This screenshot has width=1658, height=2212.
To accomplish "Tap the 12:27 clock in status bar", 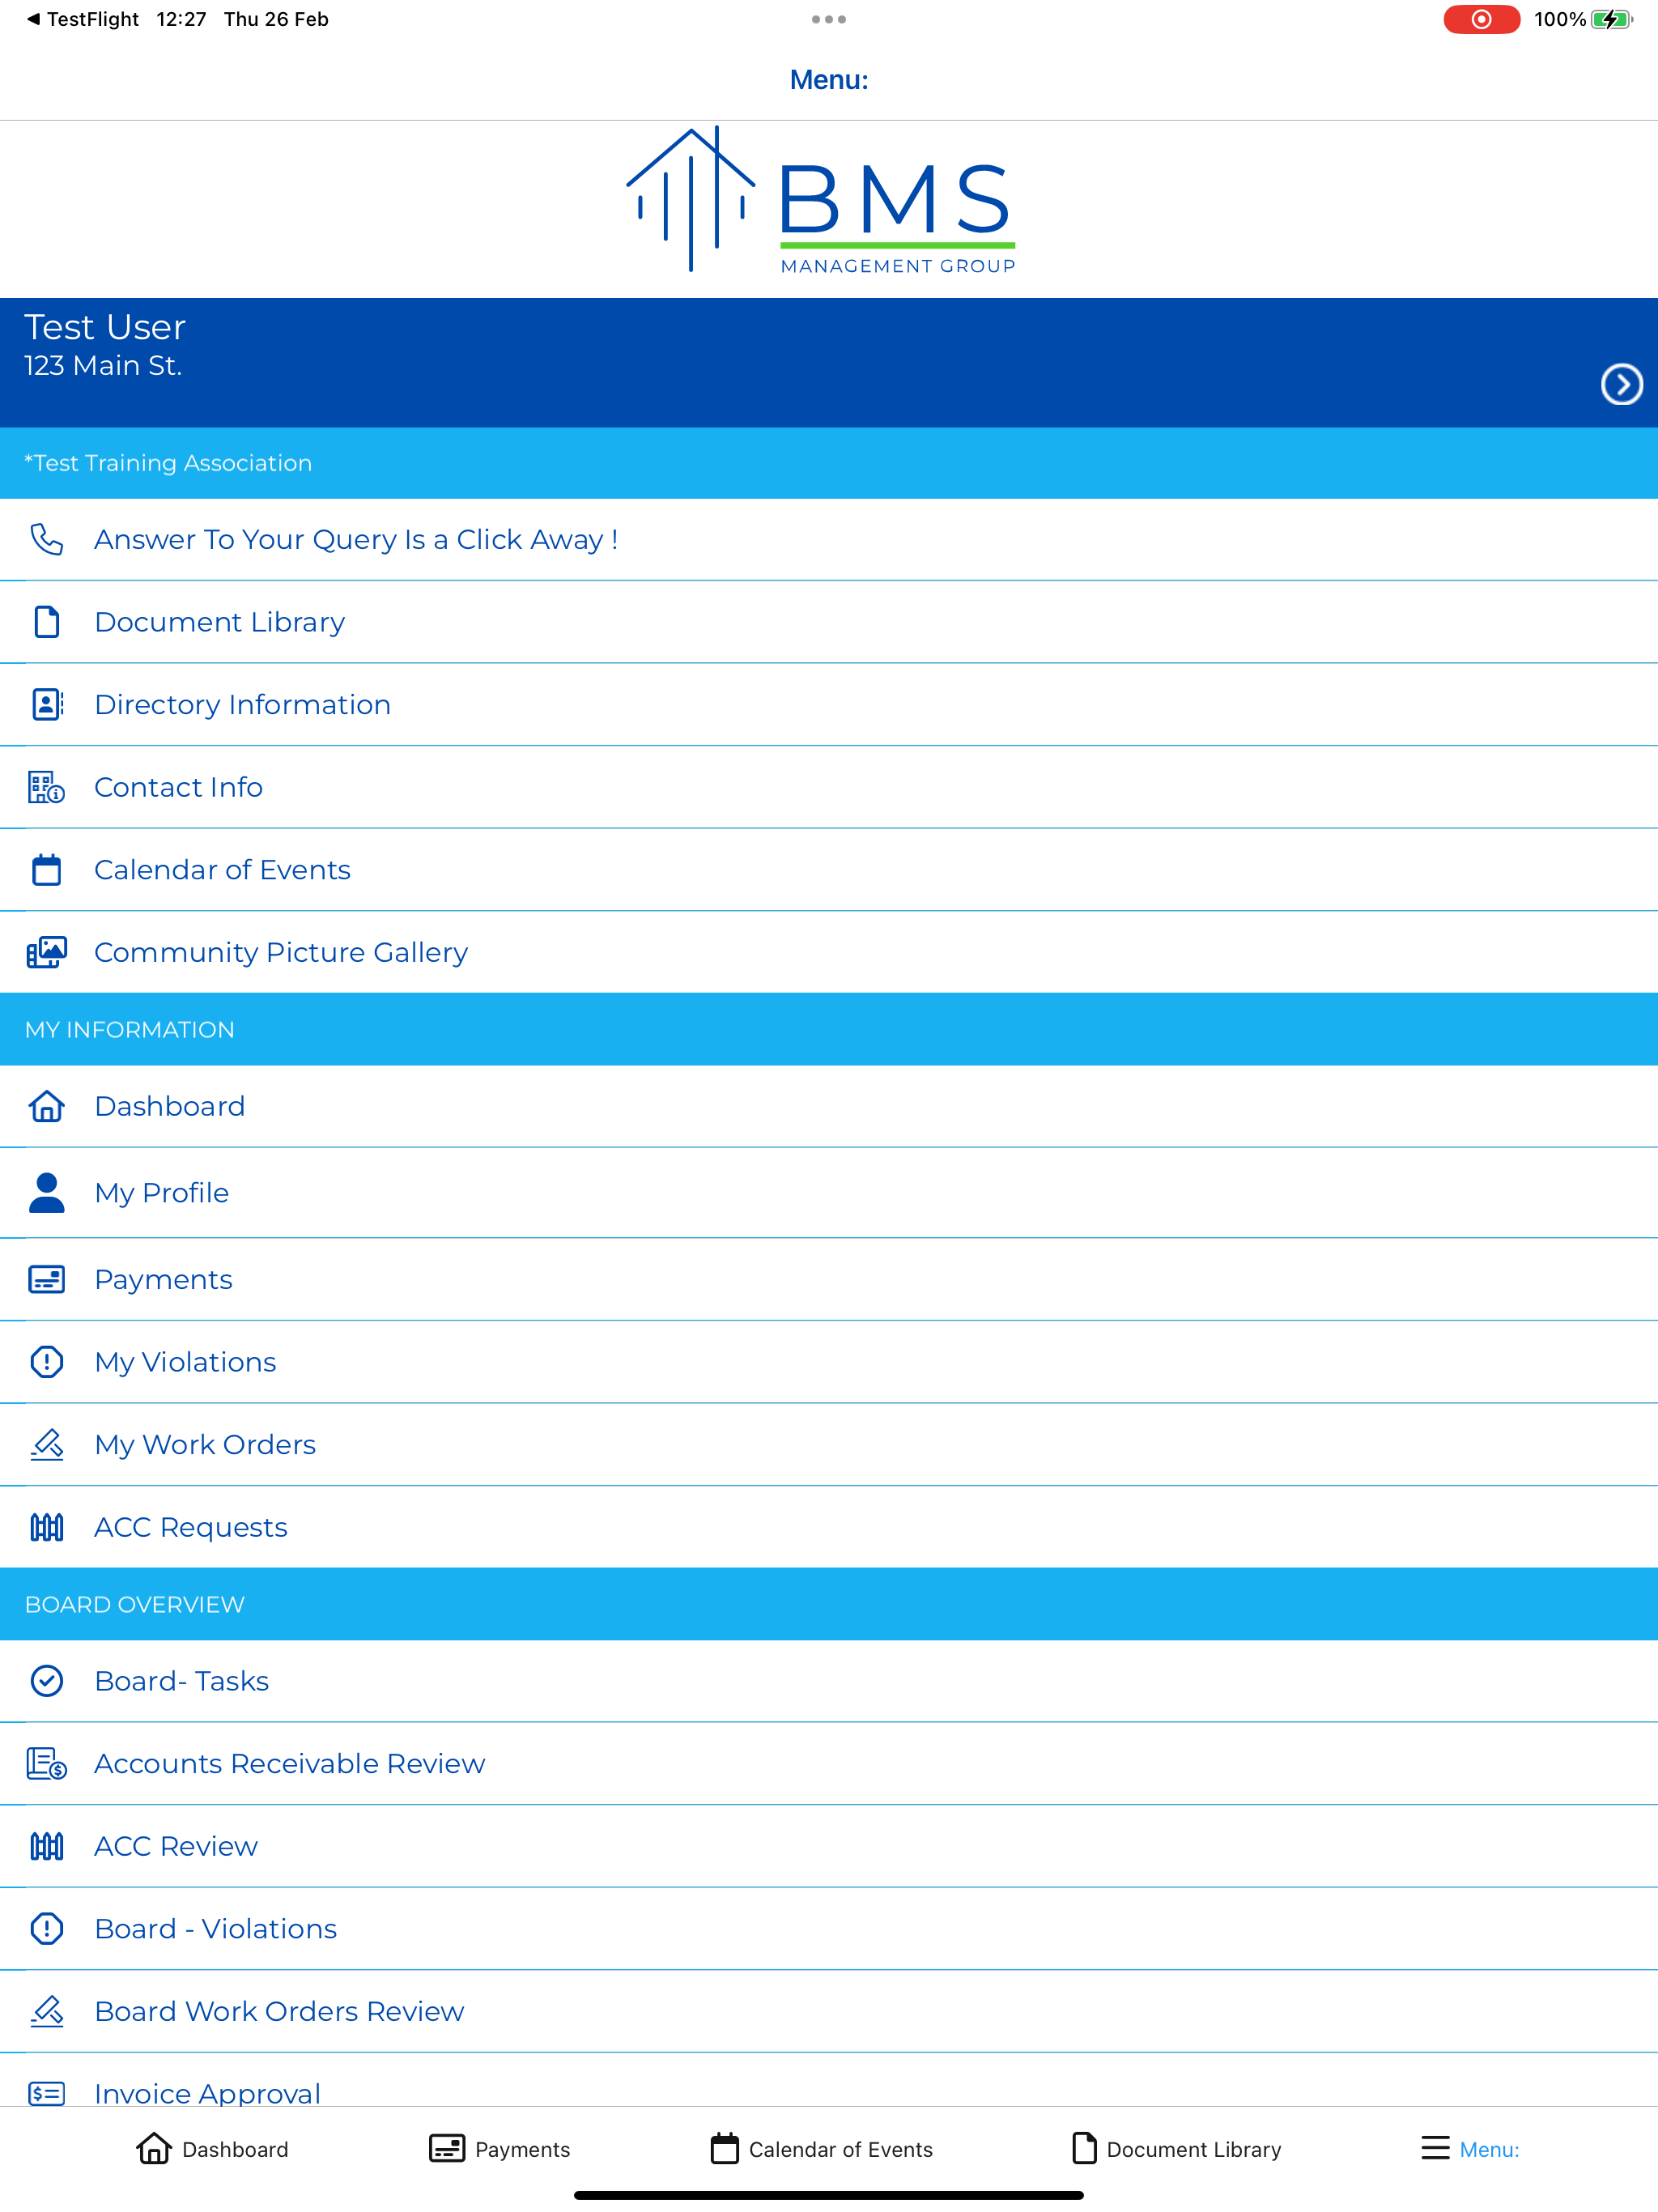I will (181, 19).
